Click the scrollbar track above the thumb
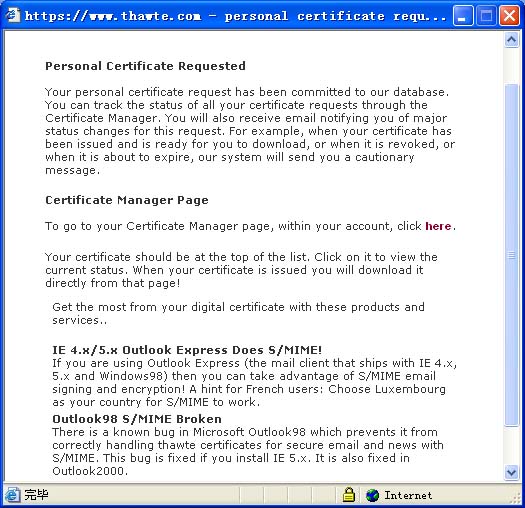Image resolution: width=525 pixels, height=508 pixels. point(511,66)
